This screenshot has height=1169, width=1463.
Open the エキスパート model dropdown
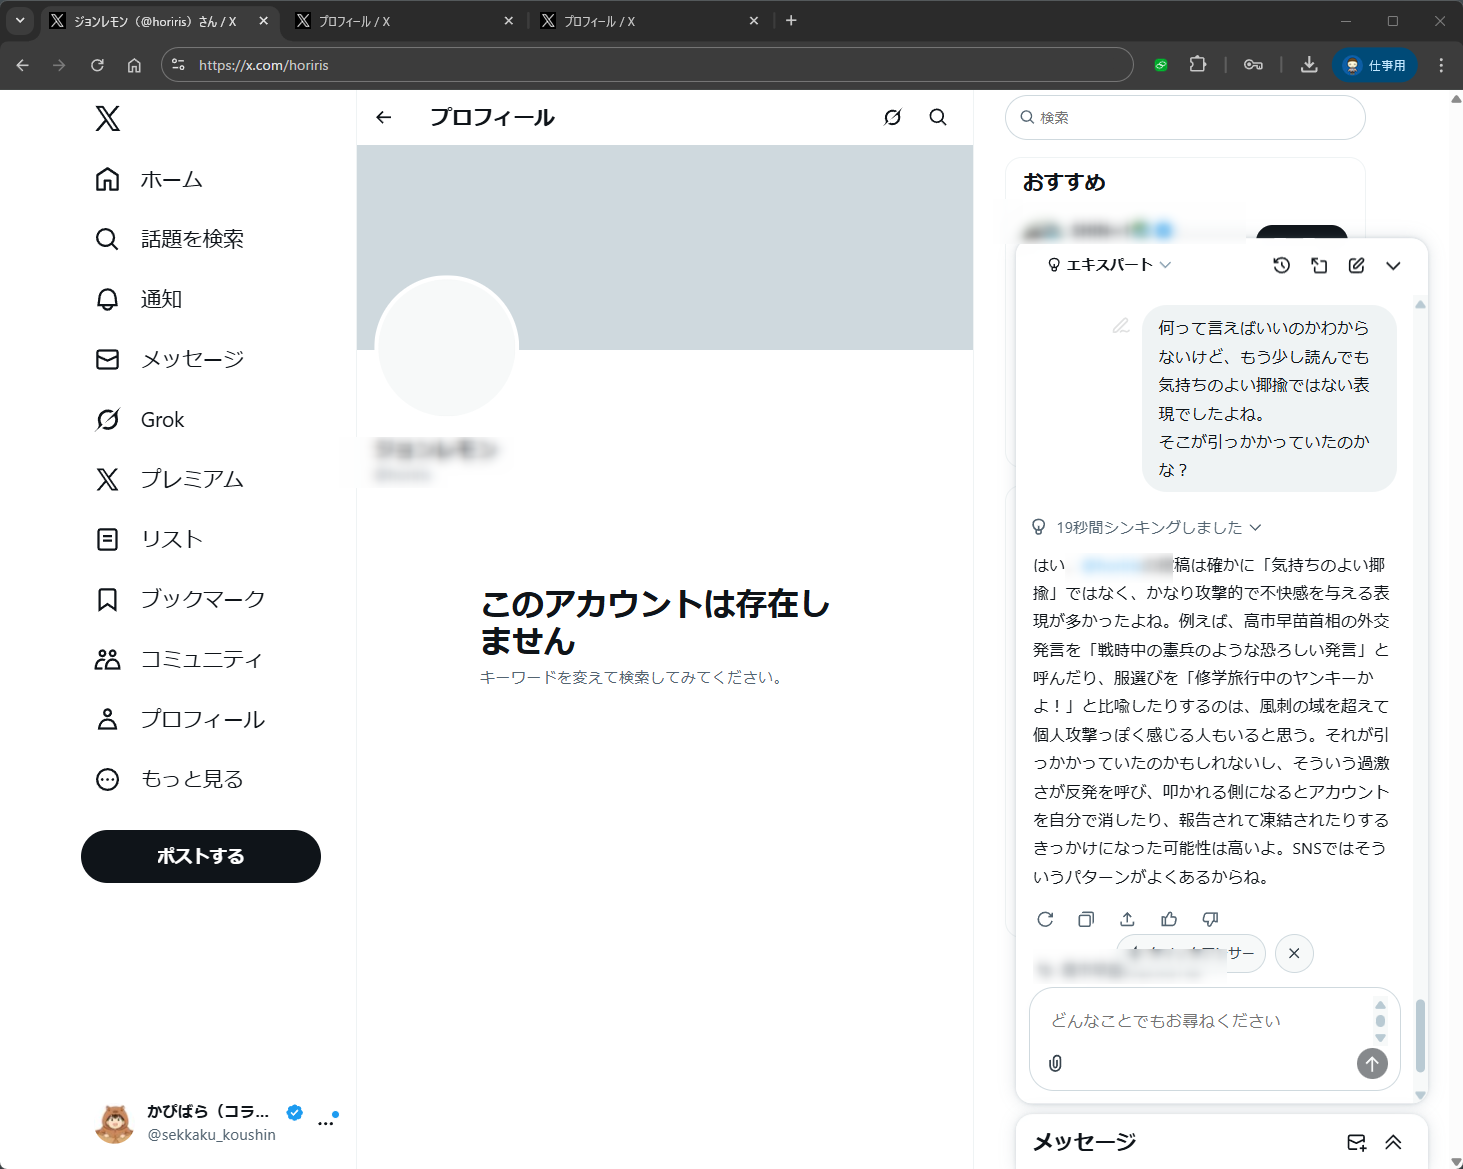(x=1110, y=265)
